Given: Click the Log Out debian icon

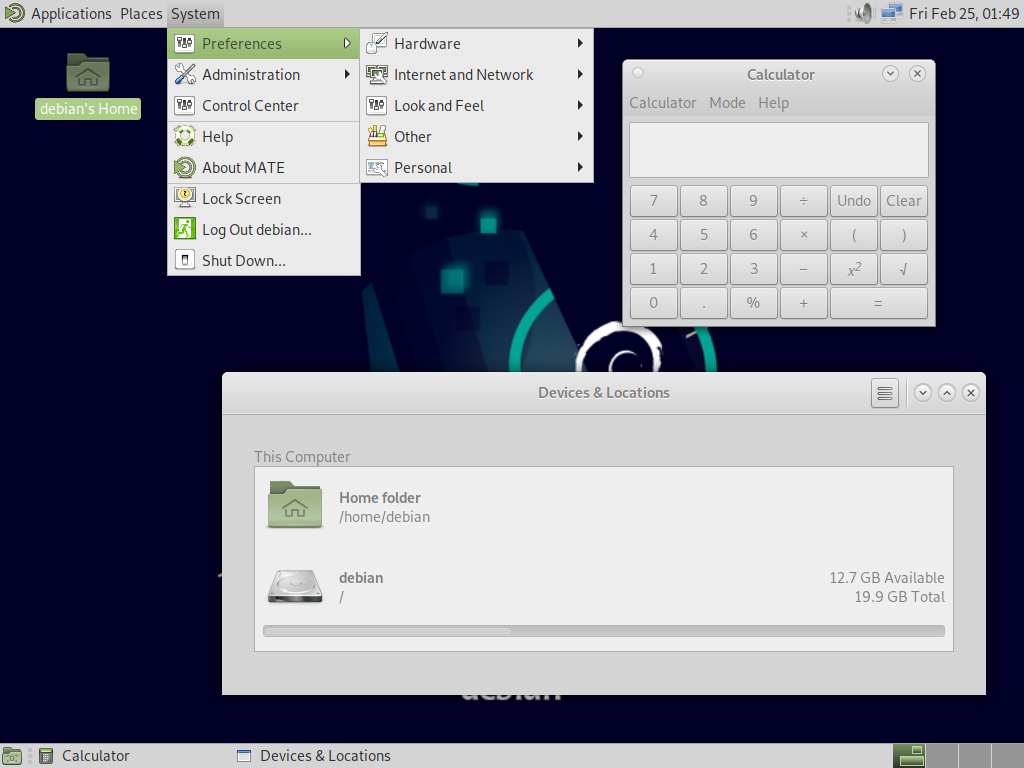Looking at the screenshot, I should pos(184,229).
